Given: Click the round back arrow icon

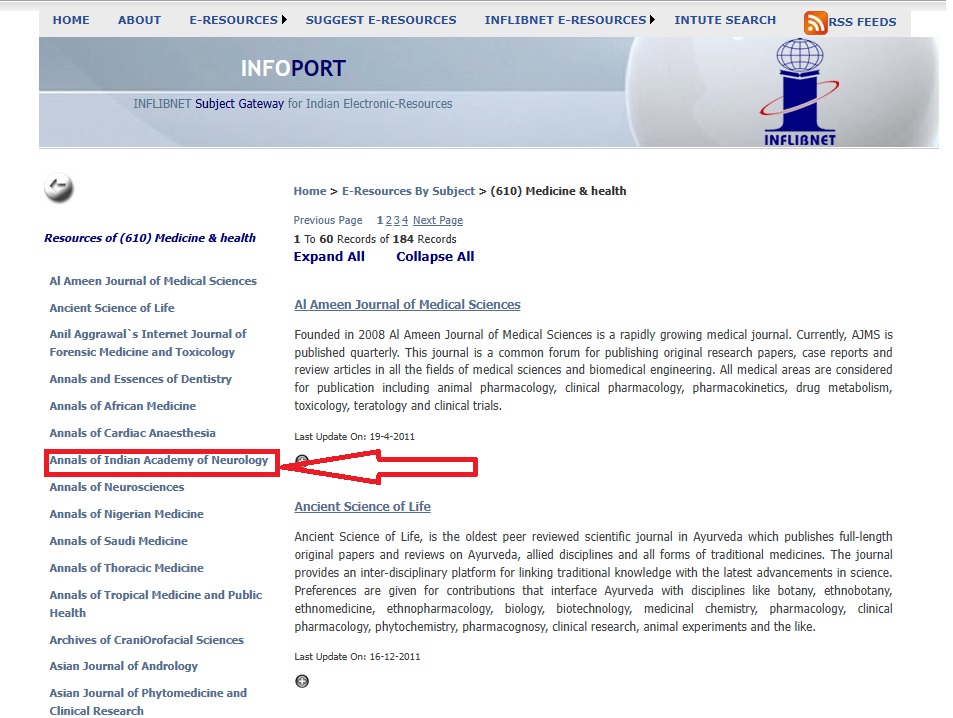Looking at the screenshot, I should click(x=59, y=187).
